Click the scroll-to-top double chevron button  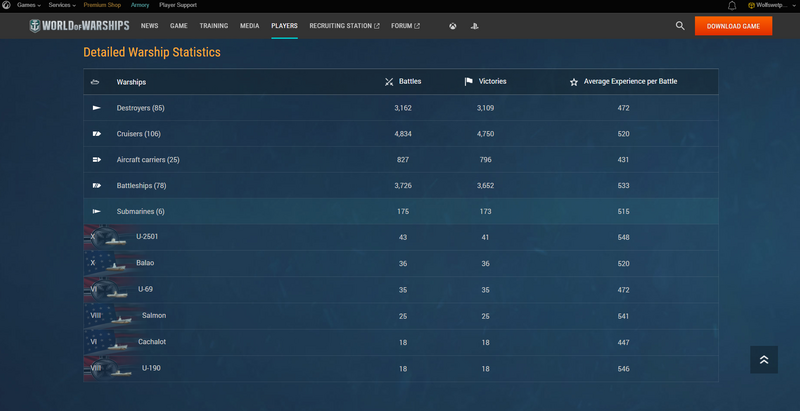[x=763, y=360]
